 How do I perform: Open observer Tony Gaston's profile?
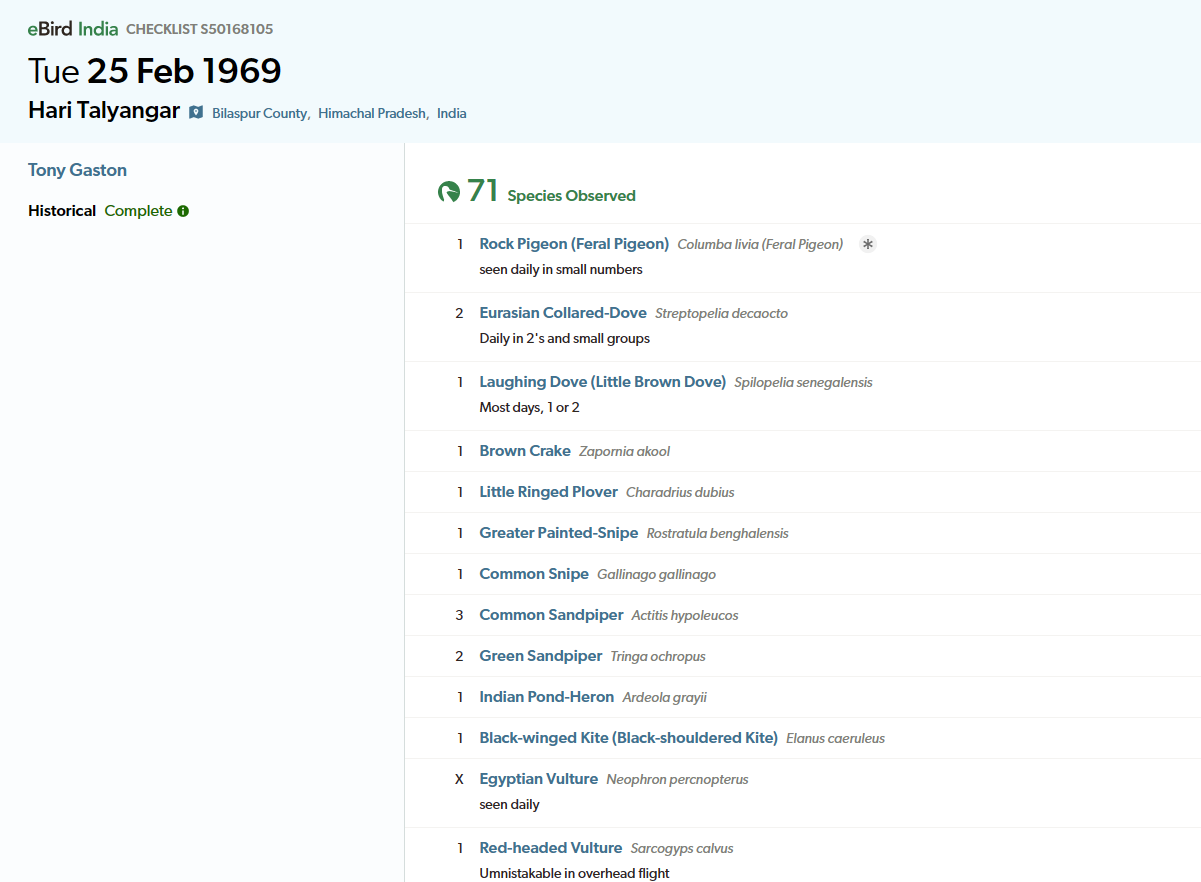(77, 170)
